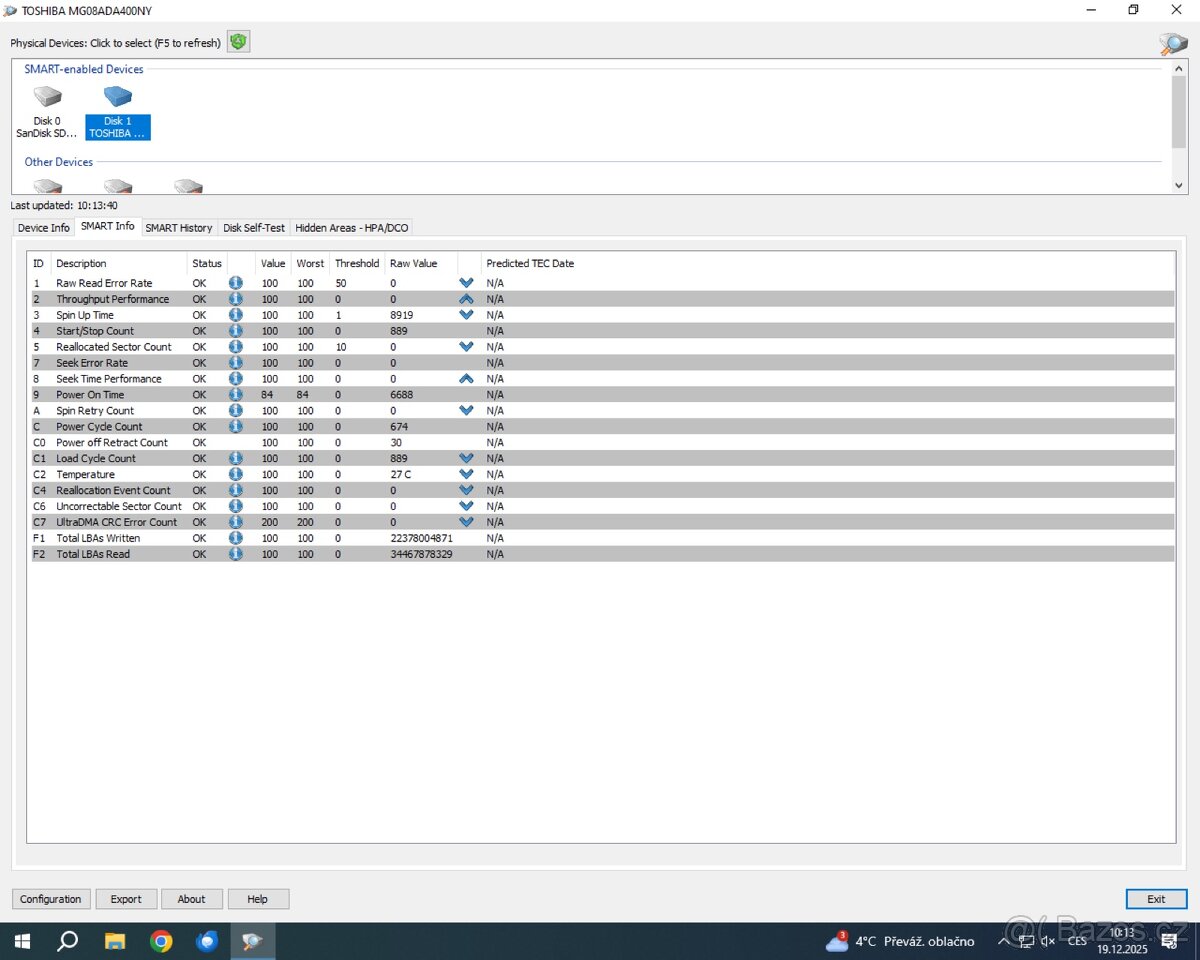Click info icon for Temperature row
The height and width of the screenshot is (960, 1200).
236,475
